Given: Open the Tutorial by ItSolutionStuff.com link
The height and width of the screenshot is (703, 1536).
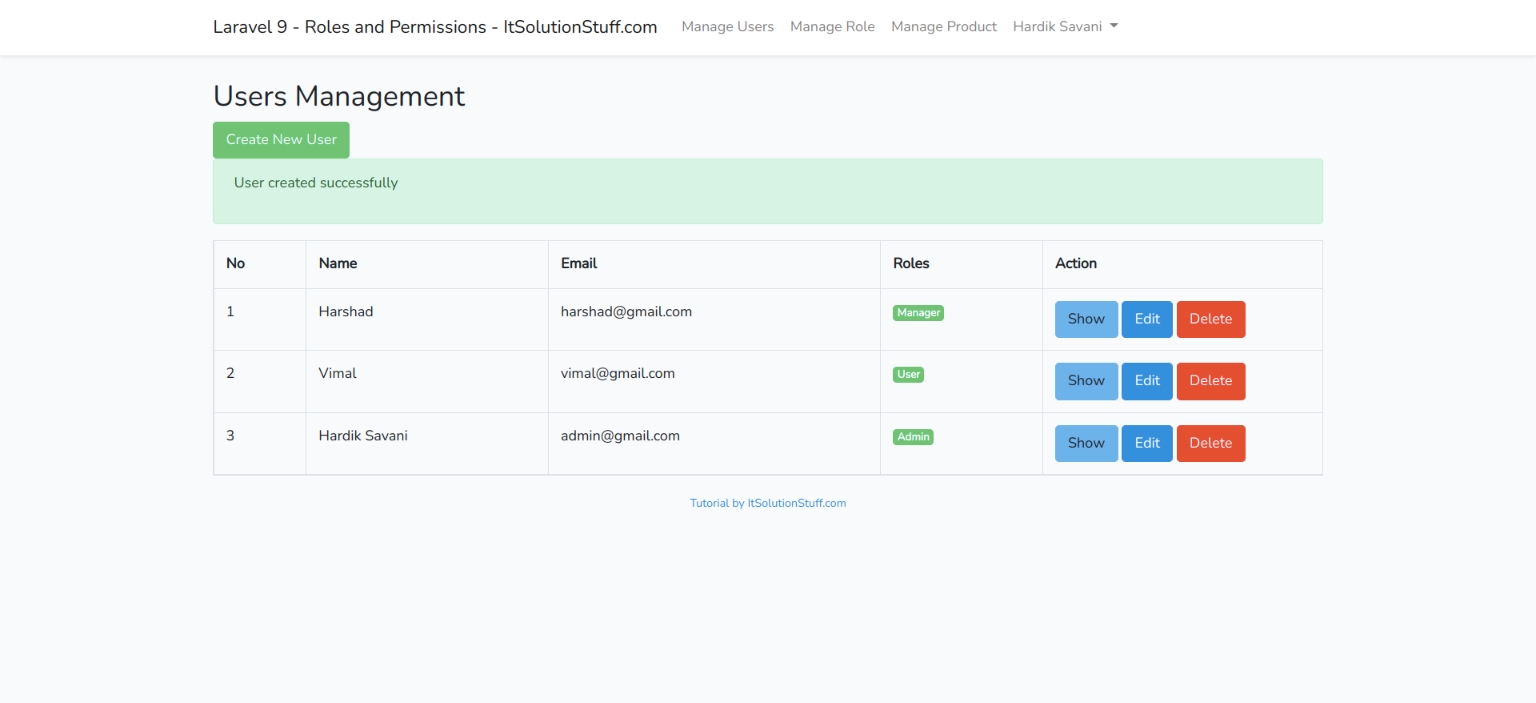Looking at the screenshot, I should [767, 503].
